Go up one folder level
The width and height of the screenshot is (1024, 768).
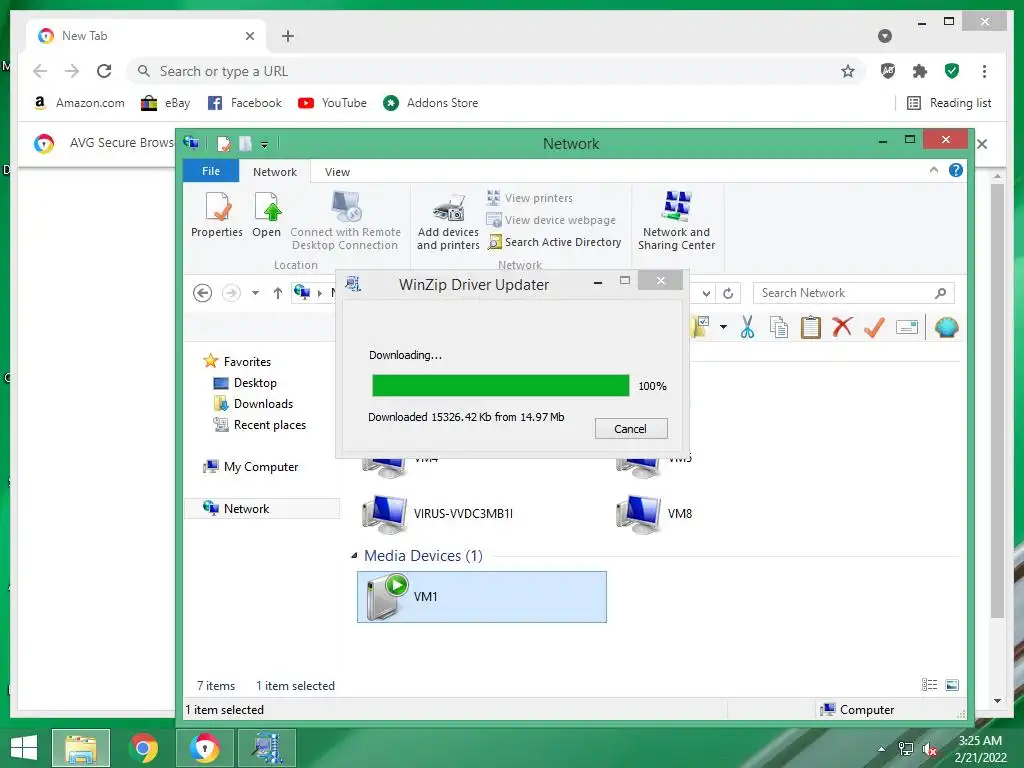[278, 293]
